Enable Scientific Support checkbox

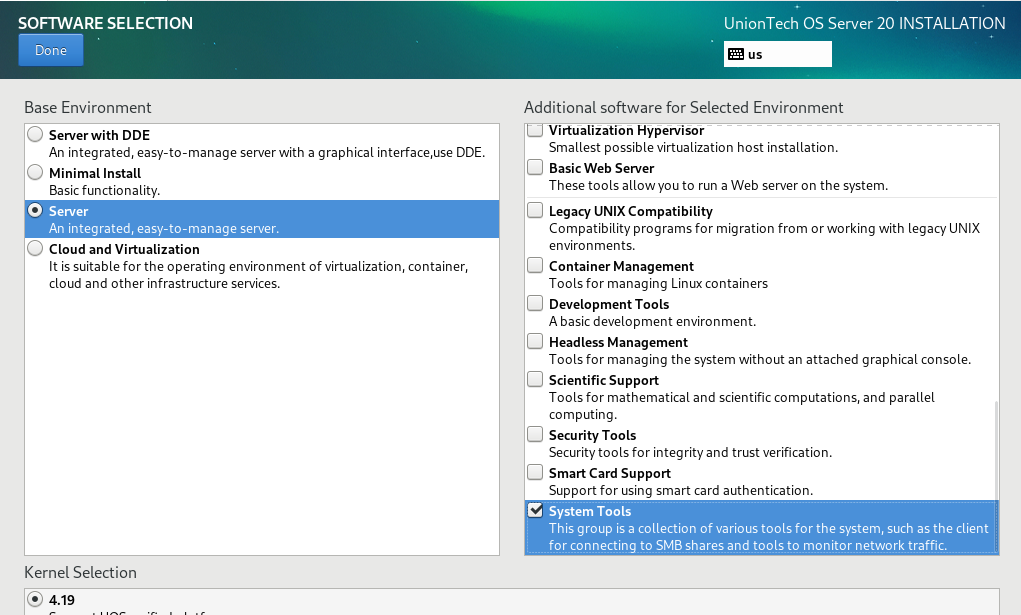click(x=535, y=379)
